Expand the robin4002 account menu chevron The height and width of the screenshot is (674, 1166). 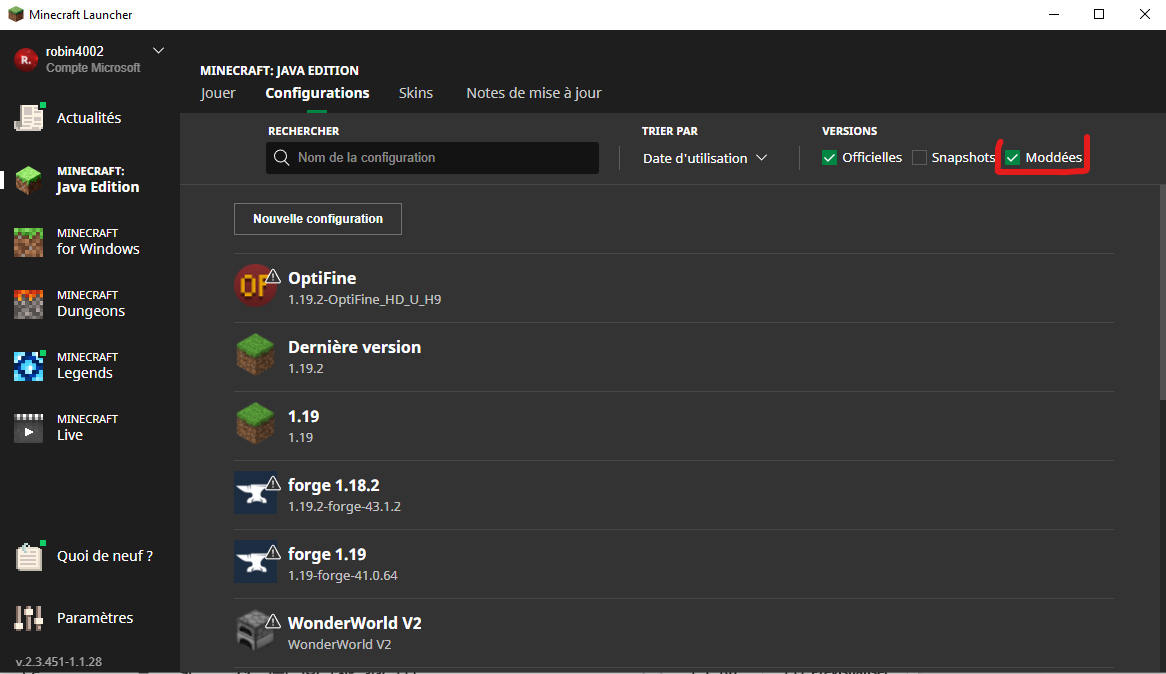pyautogui.click(x=158, y=51)
